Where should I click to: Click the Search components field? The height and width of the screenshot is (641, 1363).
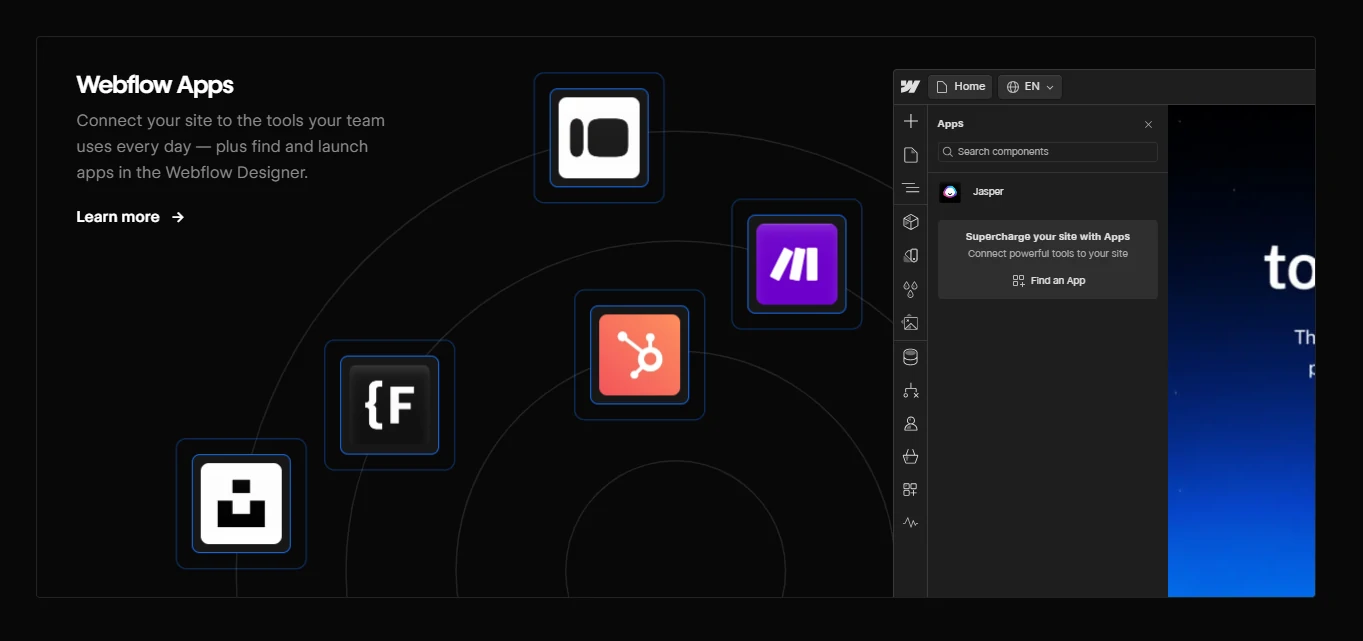[1048, 152]
